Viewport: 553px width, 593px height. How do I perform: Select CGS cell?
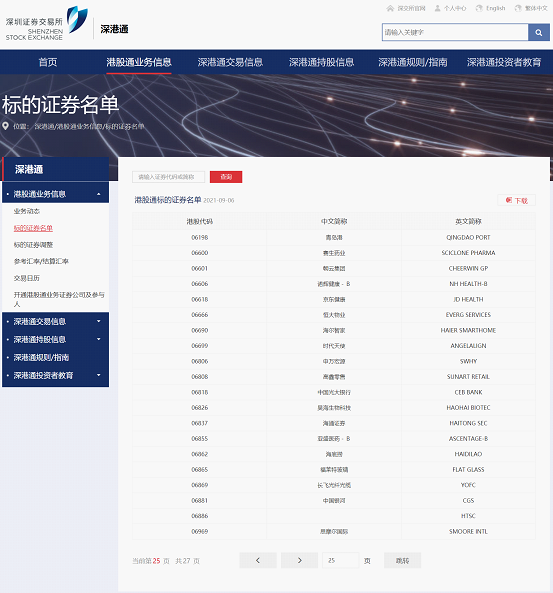[468, 500]
